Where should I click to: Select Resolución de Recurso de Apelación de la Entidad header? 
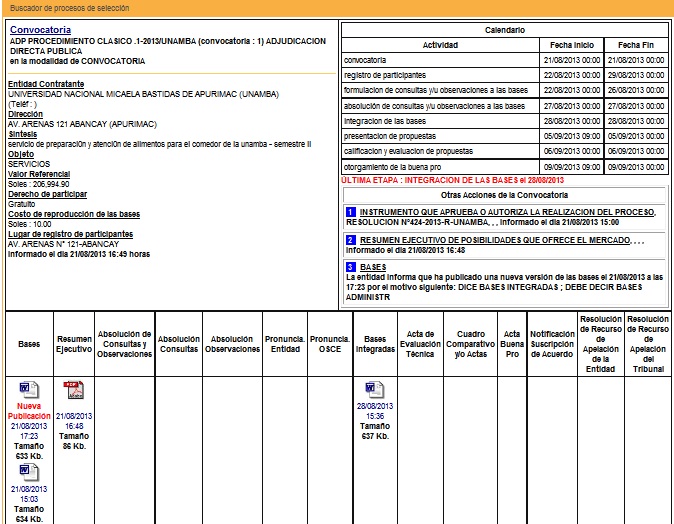click(x=600, y=344)
